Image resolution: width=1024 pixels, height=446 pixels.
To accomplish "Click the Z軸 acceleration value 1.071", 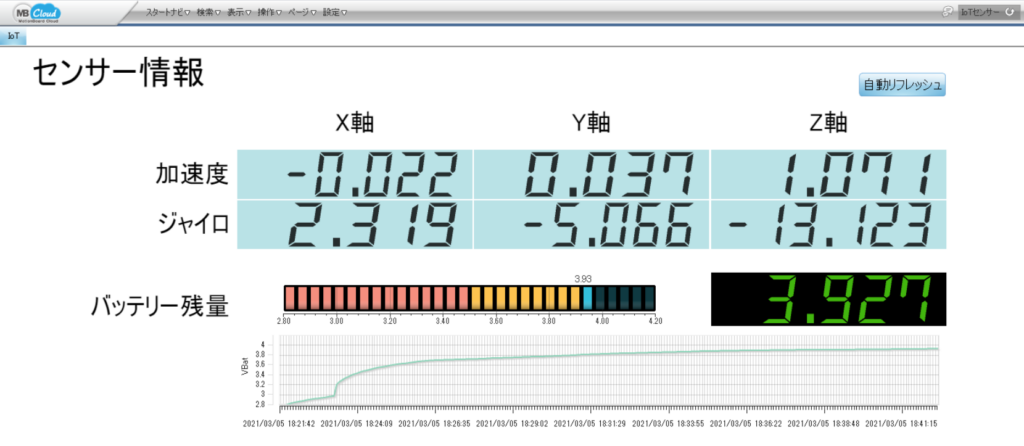I will (x=828, y=174).
